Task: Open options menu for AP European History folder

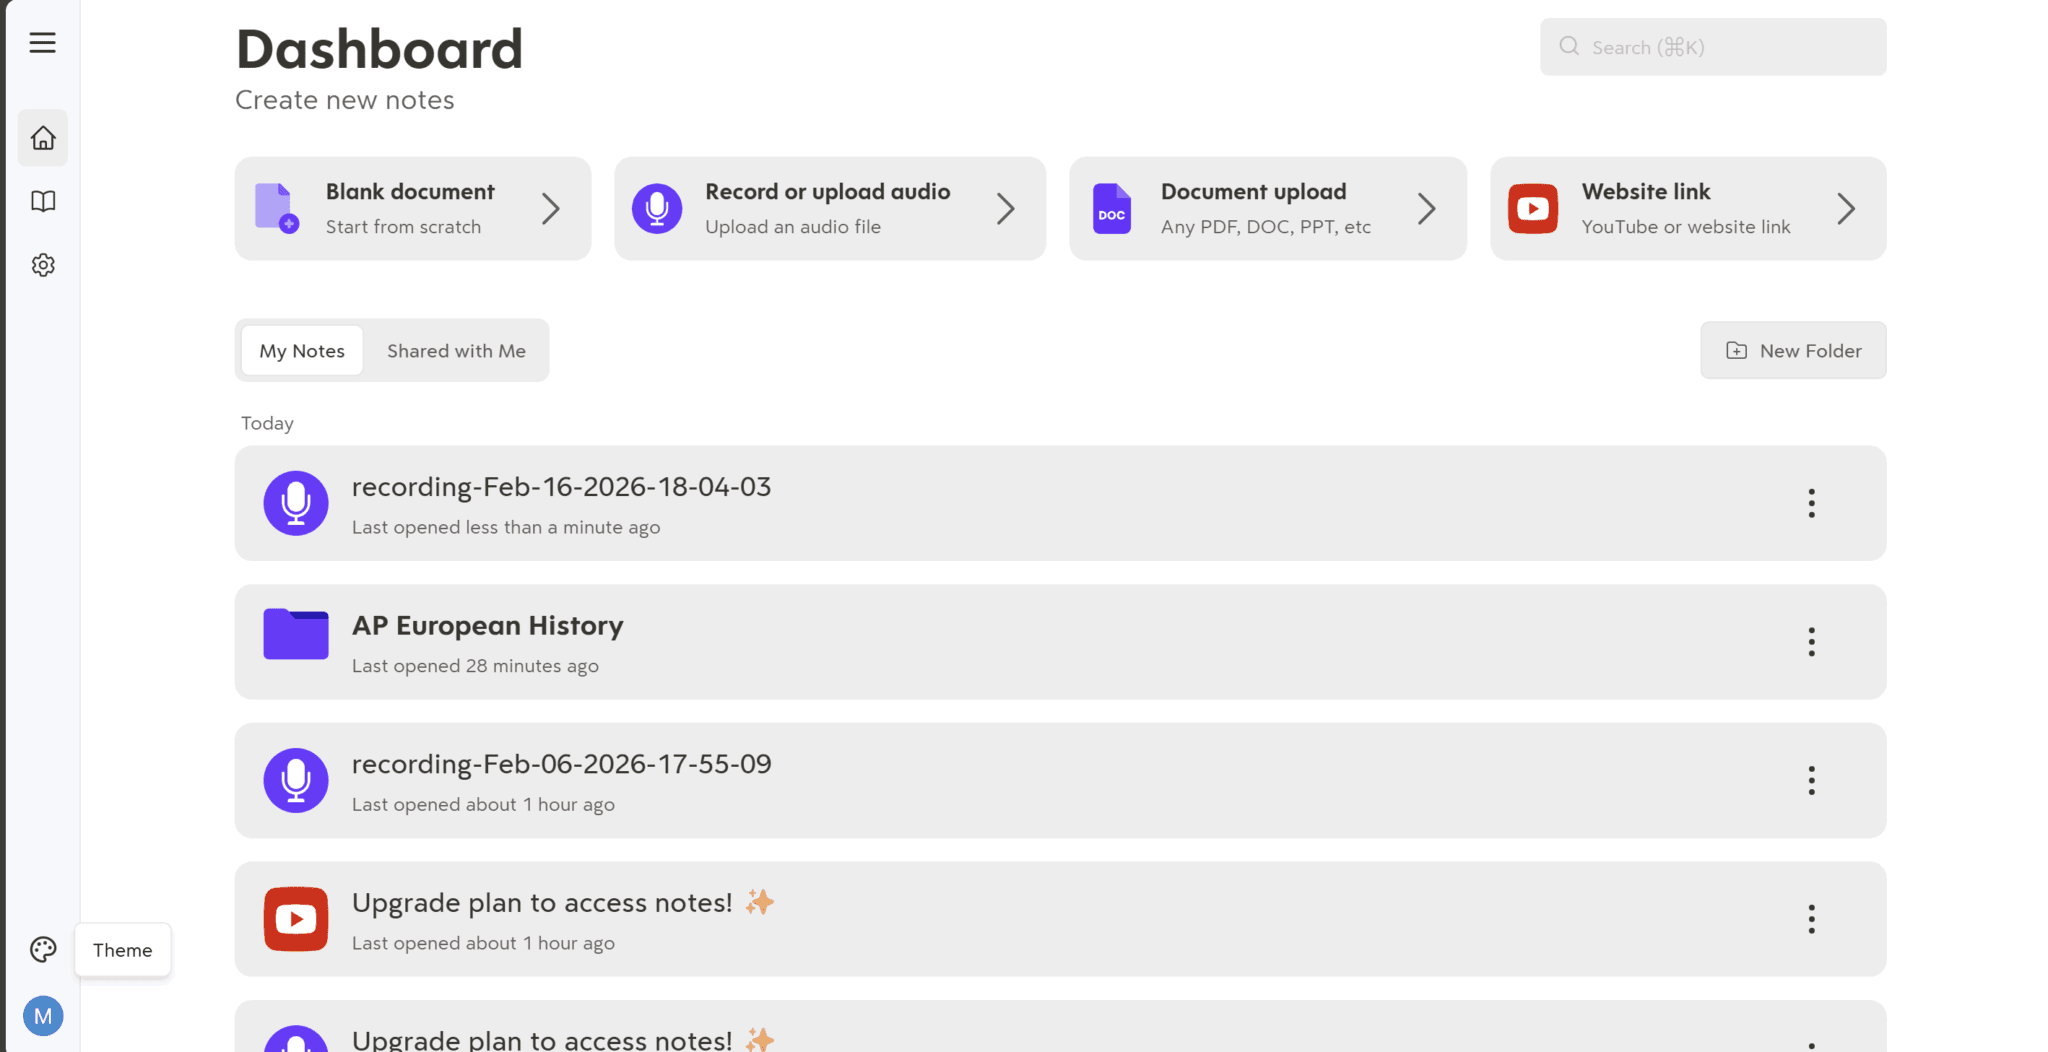Action: point(1811,641)
